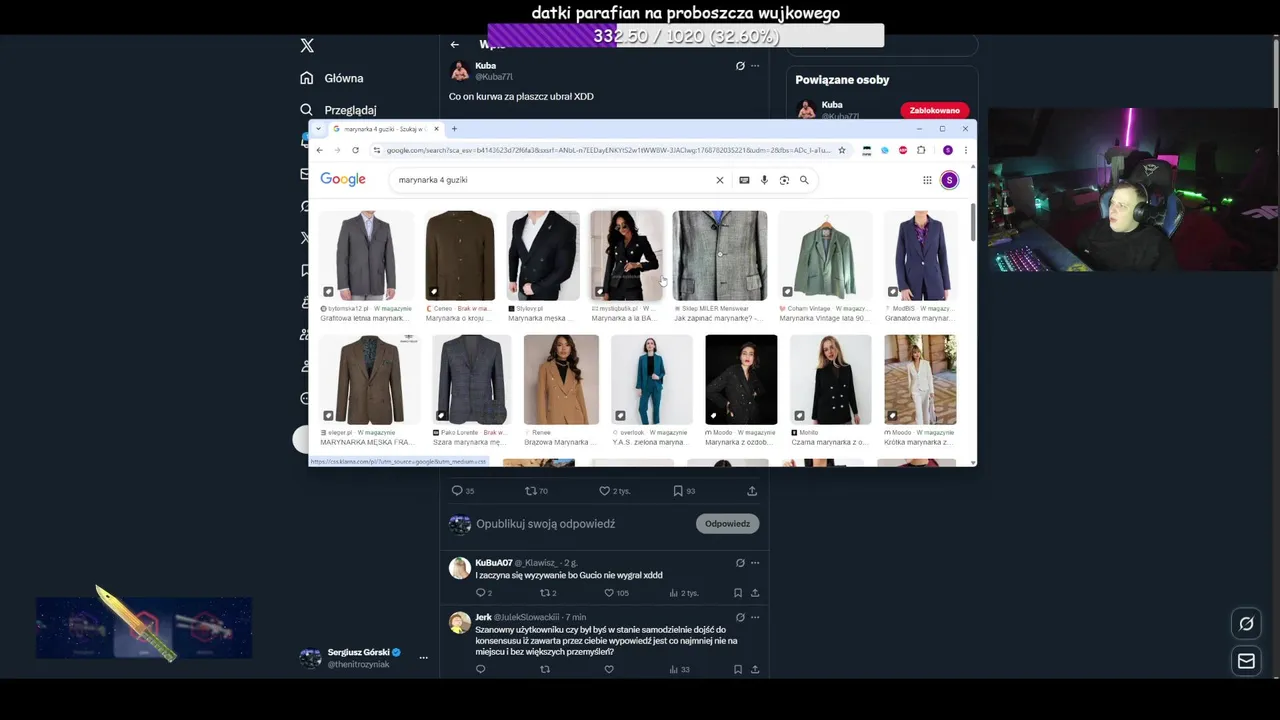Clear the Google search query with X
The width and height of the screenshot is (1280, 720).
click(x=719, y=180)
